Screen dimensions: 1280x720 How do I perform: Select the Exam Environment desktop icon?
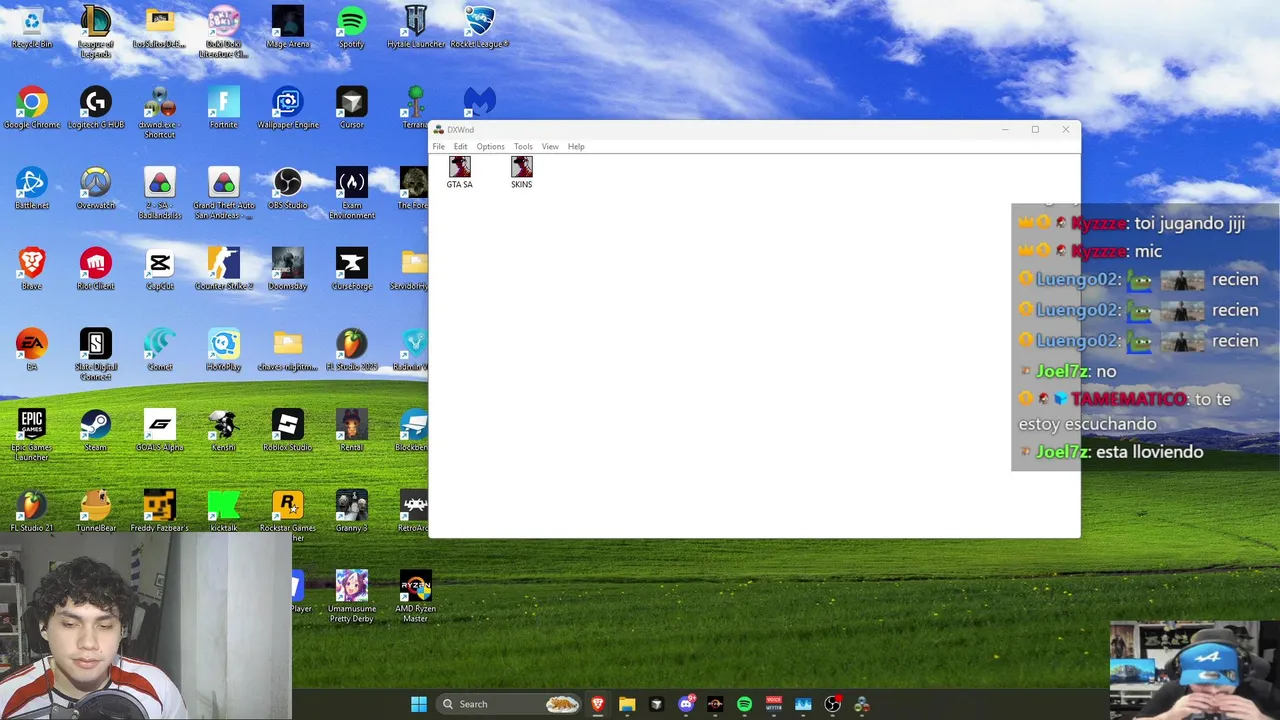[352, 194]
